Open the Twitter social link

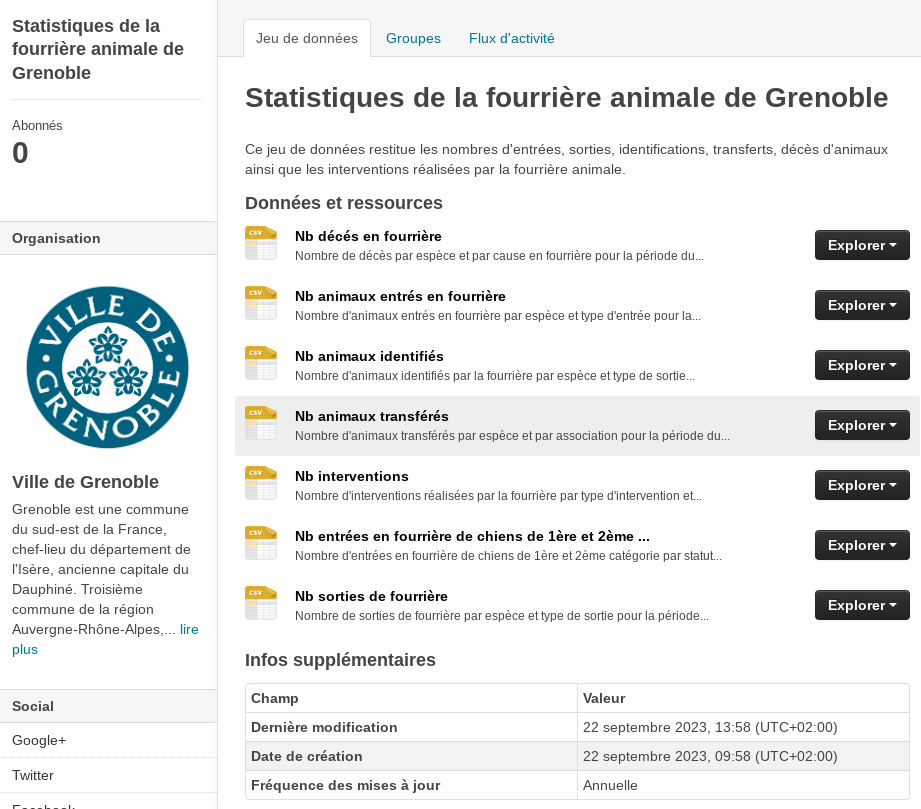pyautogui.click(x=33, y=775)
